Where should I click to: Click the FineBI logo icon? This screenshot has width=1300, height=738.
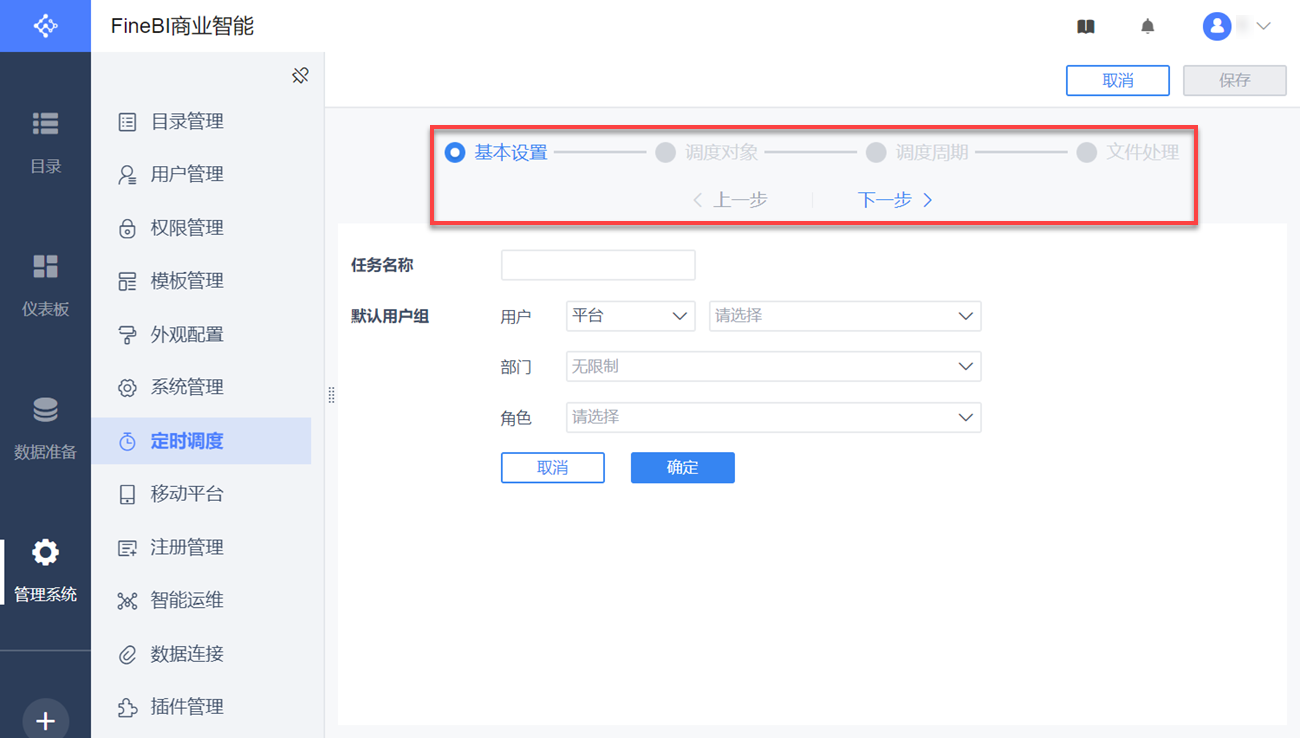coord(45,26)
